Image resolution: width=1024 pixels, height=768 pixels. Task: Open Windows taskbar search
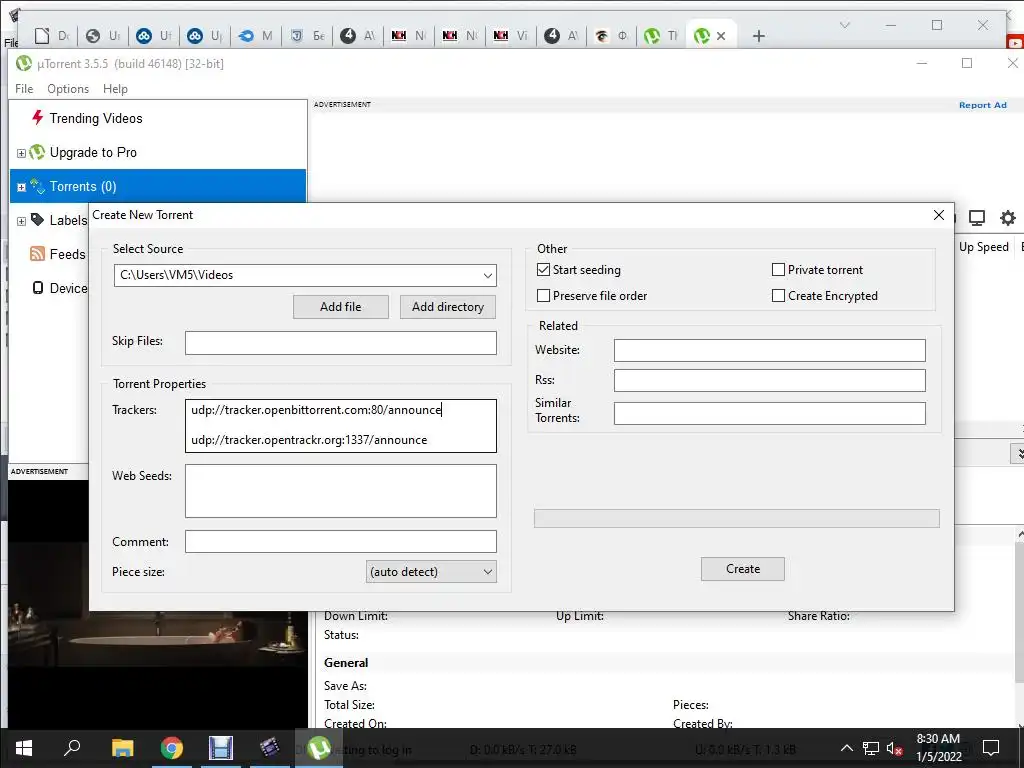coord(72,748)
